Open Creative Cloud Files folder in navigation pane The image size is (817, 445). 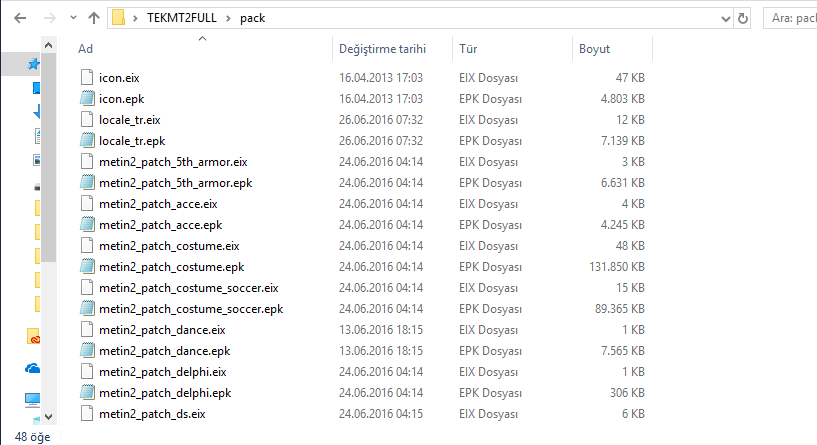(33, 336)
